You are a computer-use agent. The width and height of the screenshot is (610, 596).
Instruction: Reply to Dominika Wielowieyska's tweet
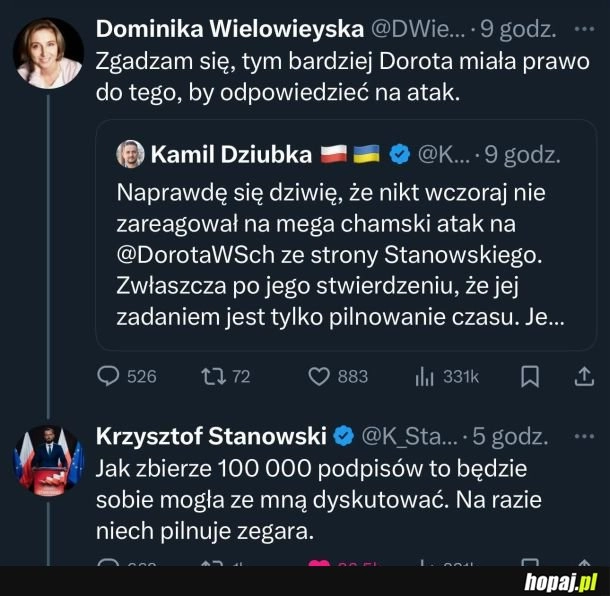point(109,376)
